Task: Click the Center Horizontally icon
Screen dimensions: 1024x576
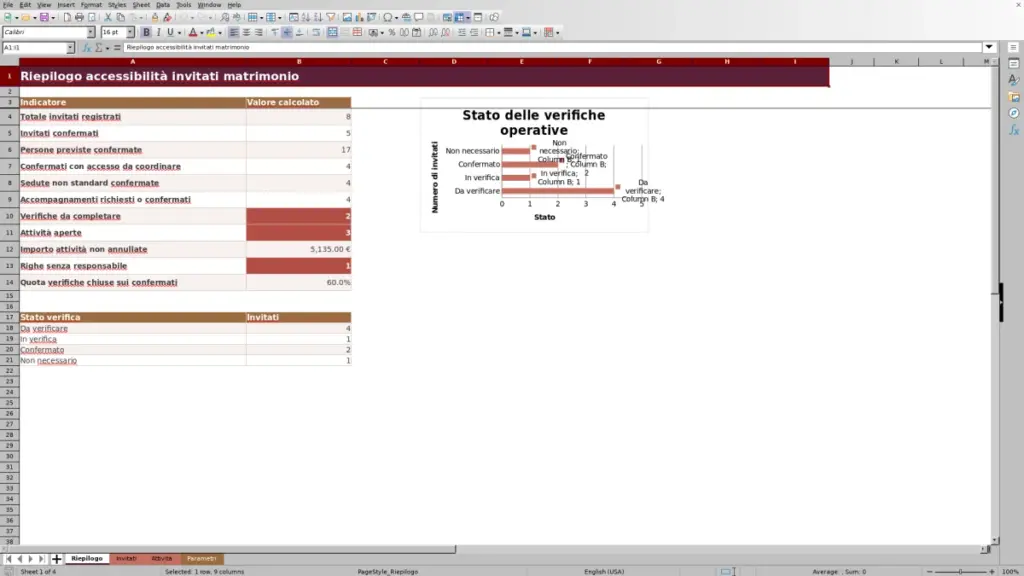Action: click(246, 33)
